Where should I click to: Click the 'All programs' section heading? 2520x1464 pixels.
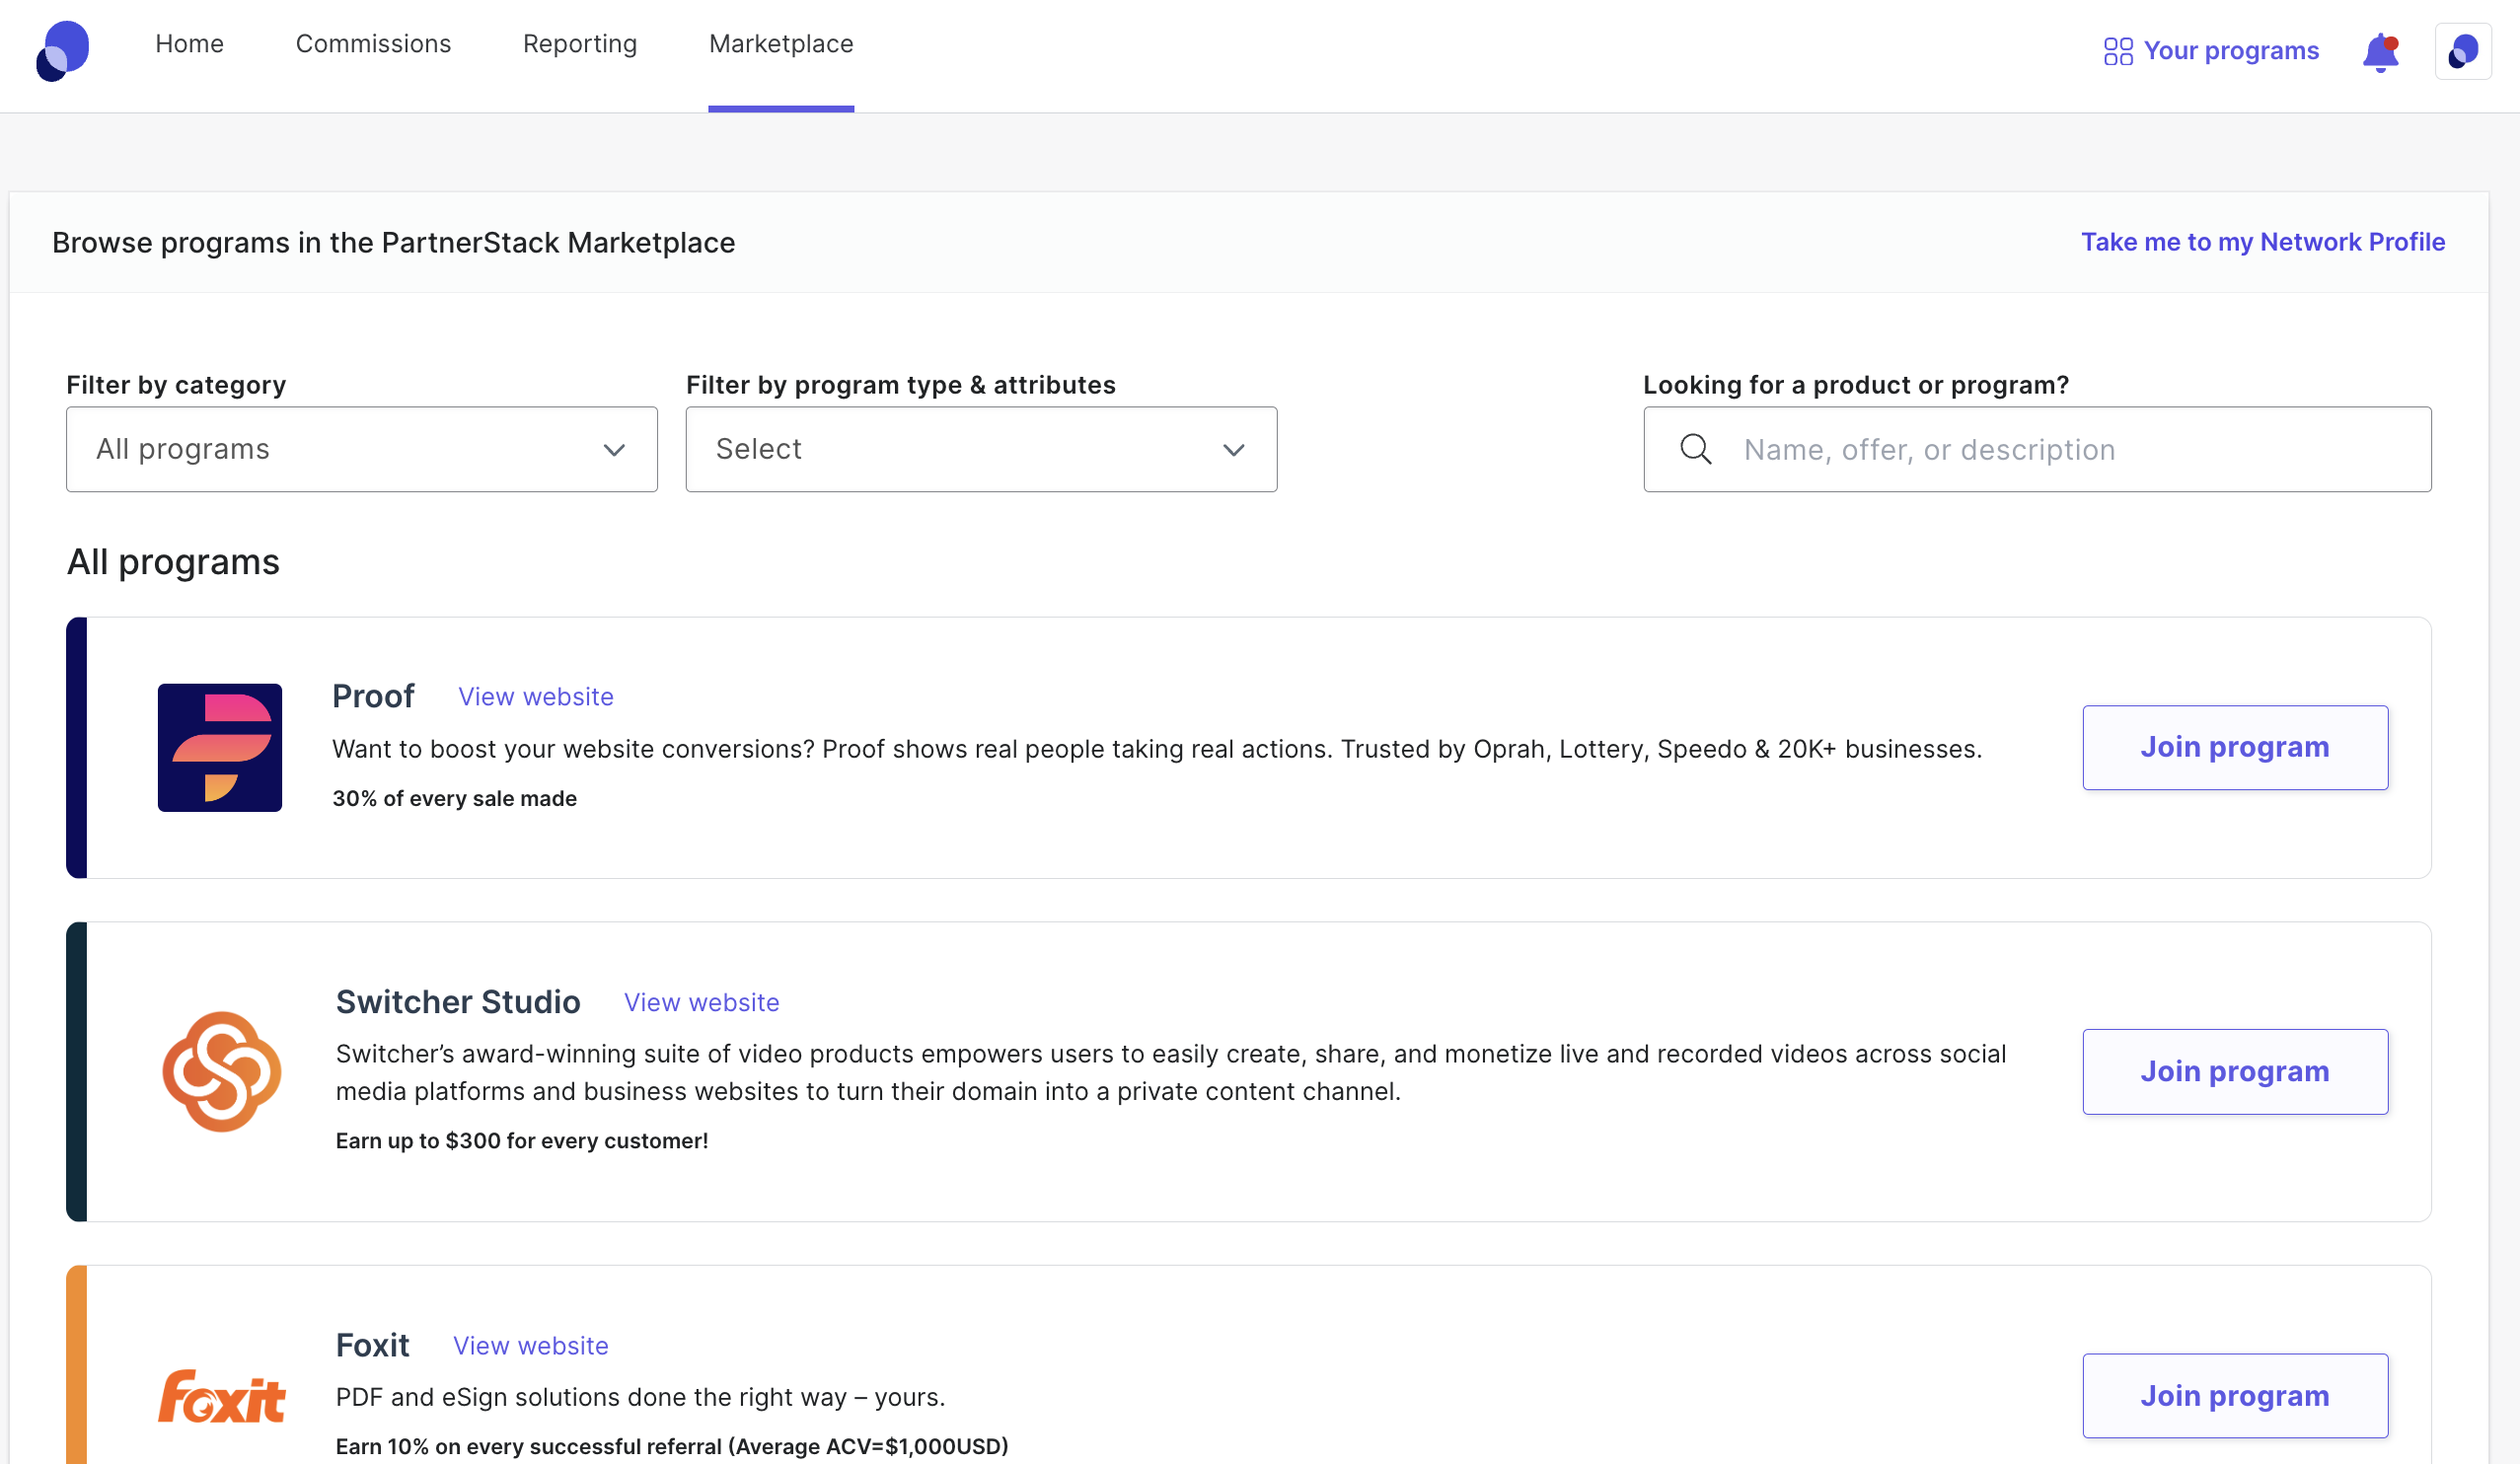(173, 562)
